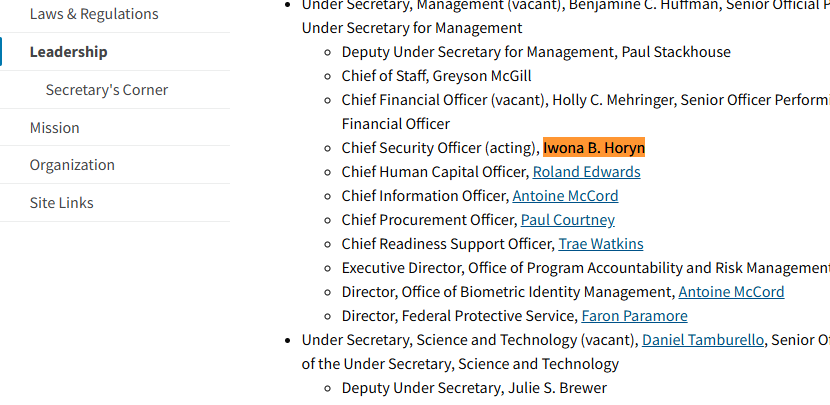Click the name Julie S. Brewer

[x=557, y=388]
